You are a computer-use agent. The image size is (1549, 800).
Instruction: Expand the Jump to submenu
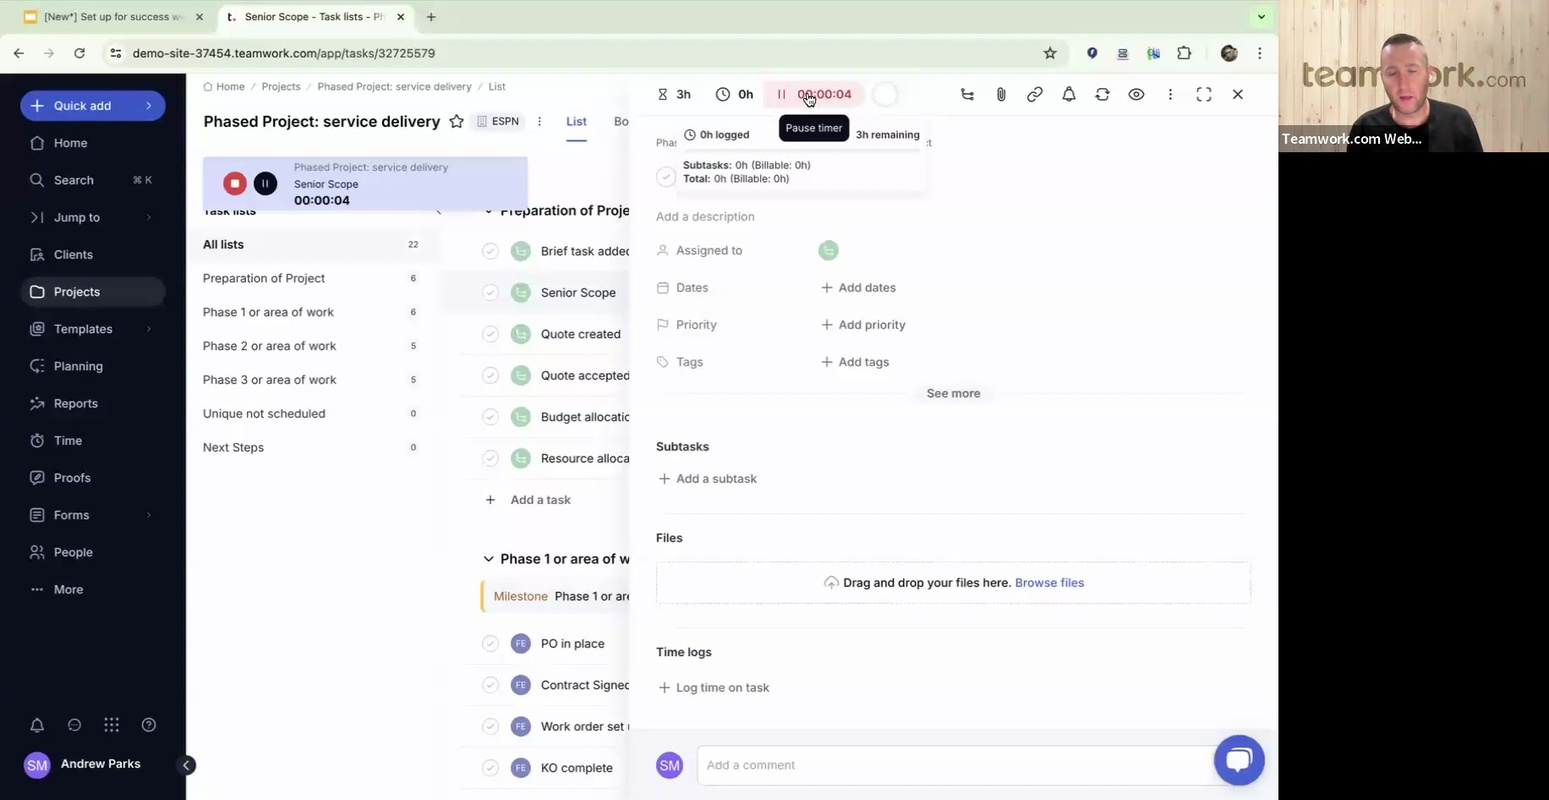tap(149, 217)
